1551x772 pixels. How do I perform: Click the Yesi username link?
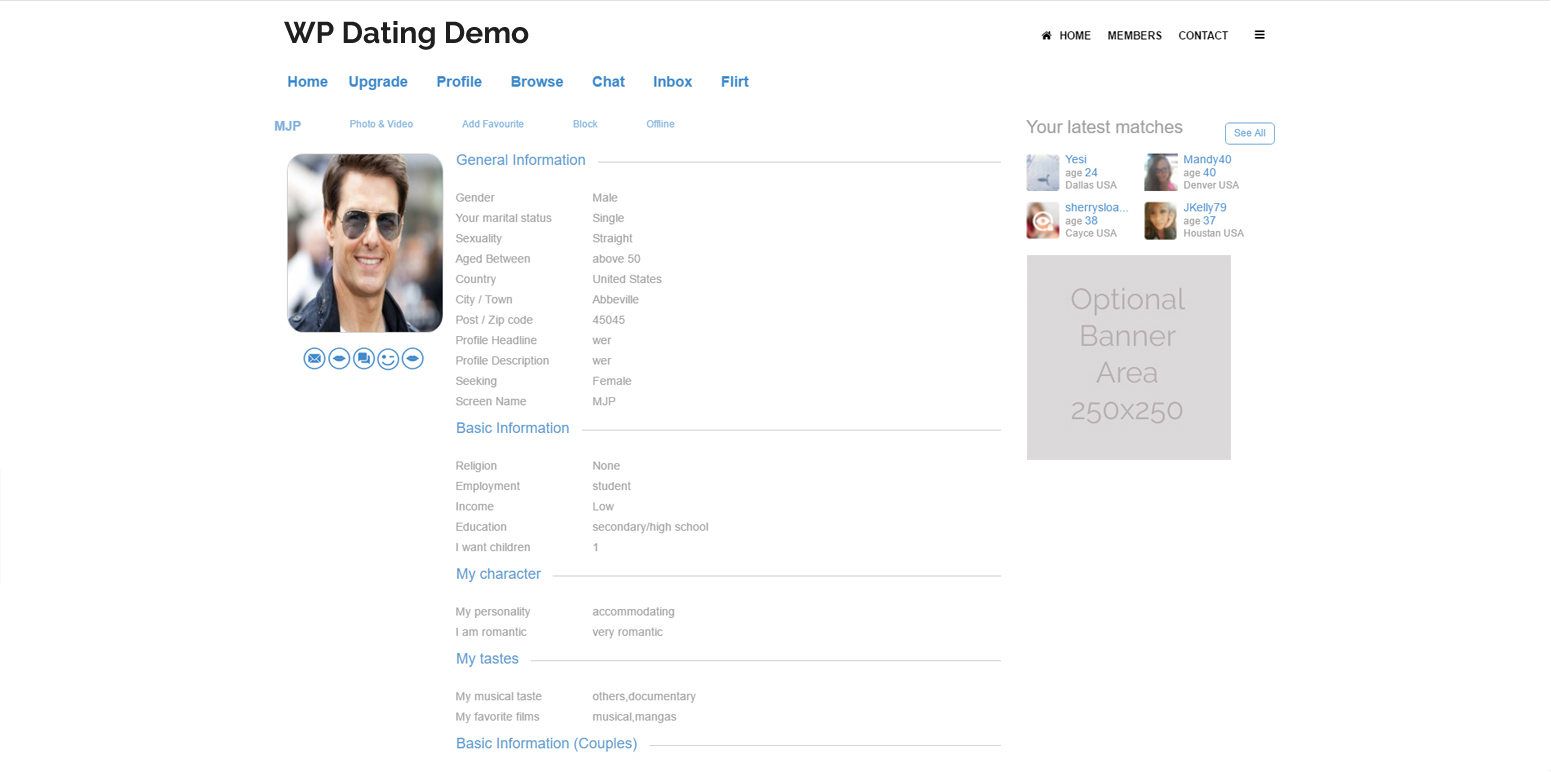[1076, 159]
